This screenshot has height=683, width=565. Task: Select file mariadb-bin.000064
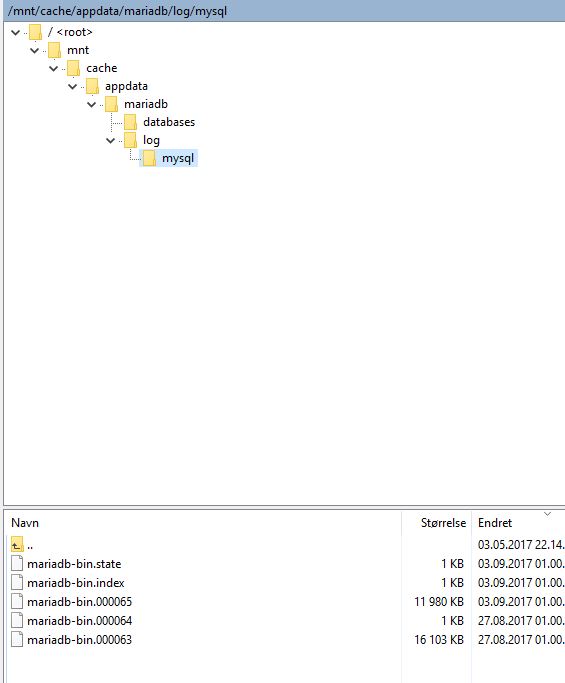pyautogui.click(x=79, y=621)
